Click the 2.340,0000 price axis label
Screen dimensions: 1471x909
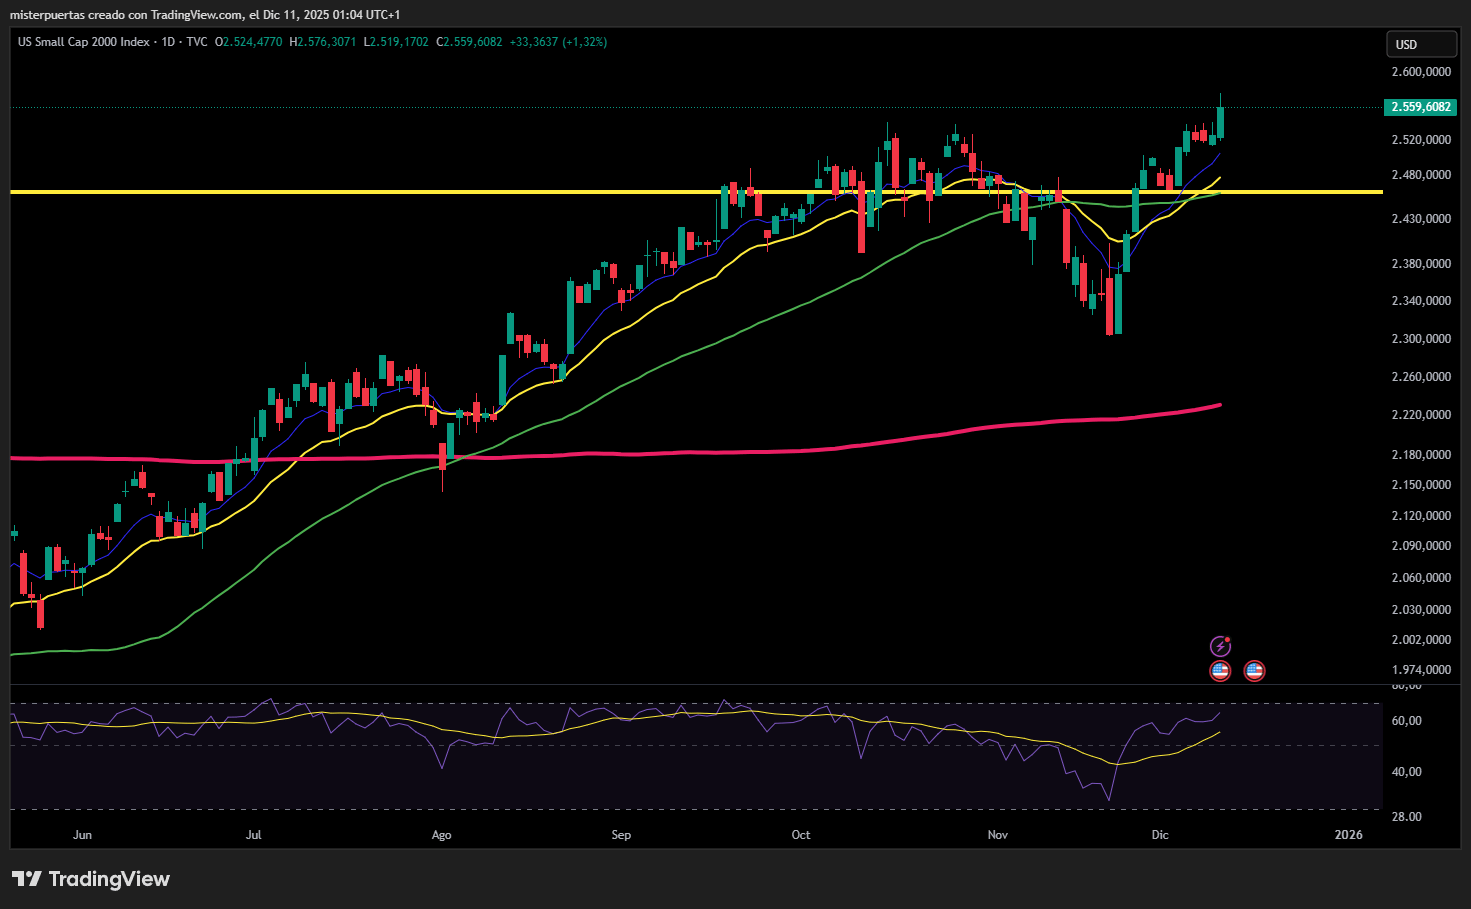pyautogui.click(x=1421, y=301)
